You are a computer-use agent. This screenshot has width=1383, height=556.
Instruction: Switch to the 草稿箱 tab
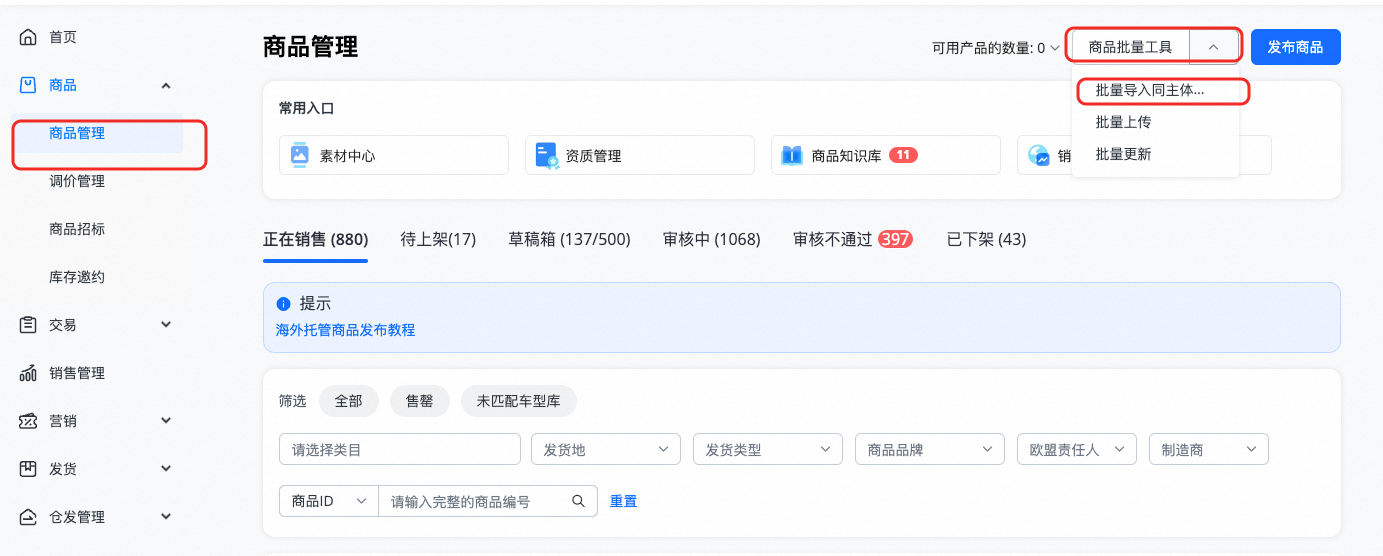pos(569,240)
